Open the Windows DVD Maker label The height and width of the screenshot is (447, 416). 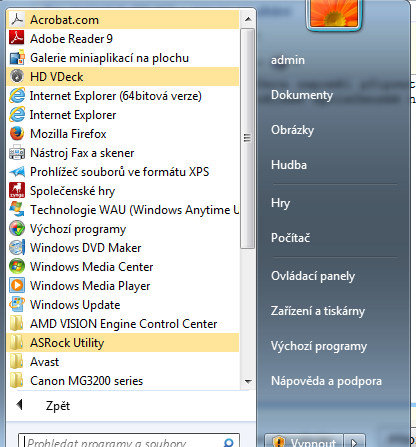point(86,248)
